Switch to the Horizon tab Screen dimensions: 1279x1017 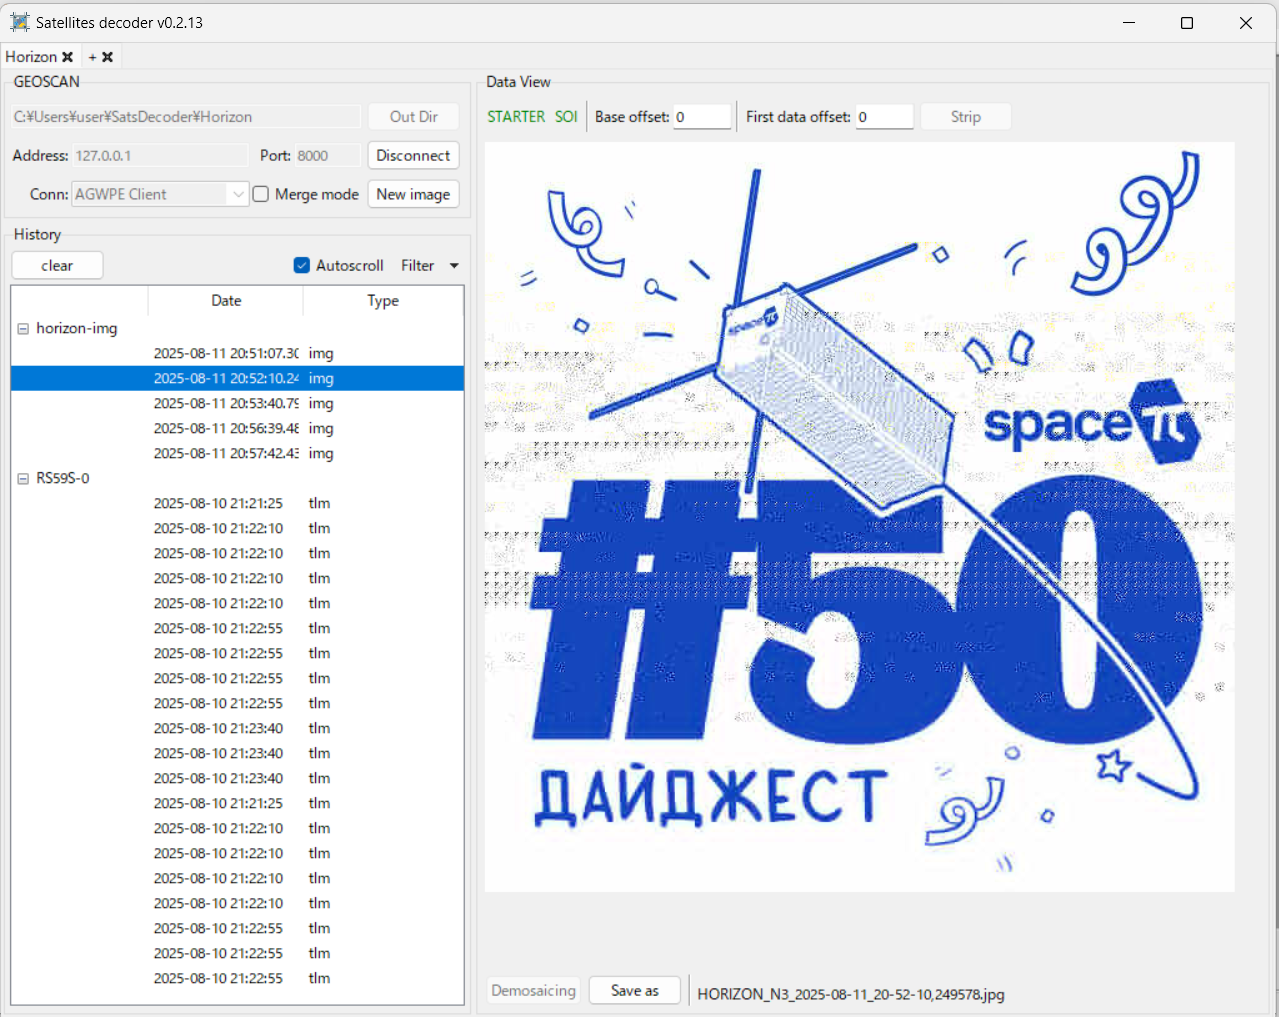click(x=31, y=57)
